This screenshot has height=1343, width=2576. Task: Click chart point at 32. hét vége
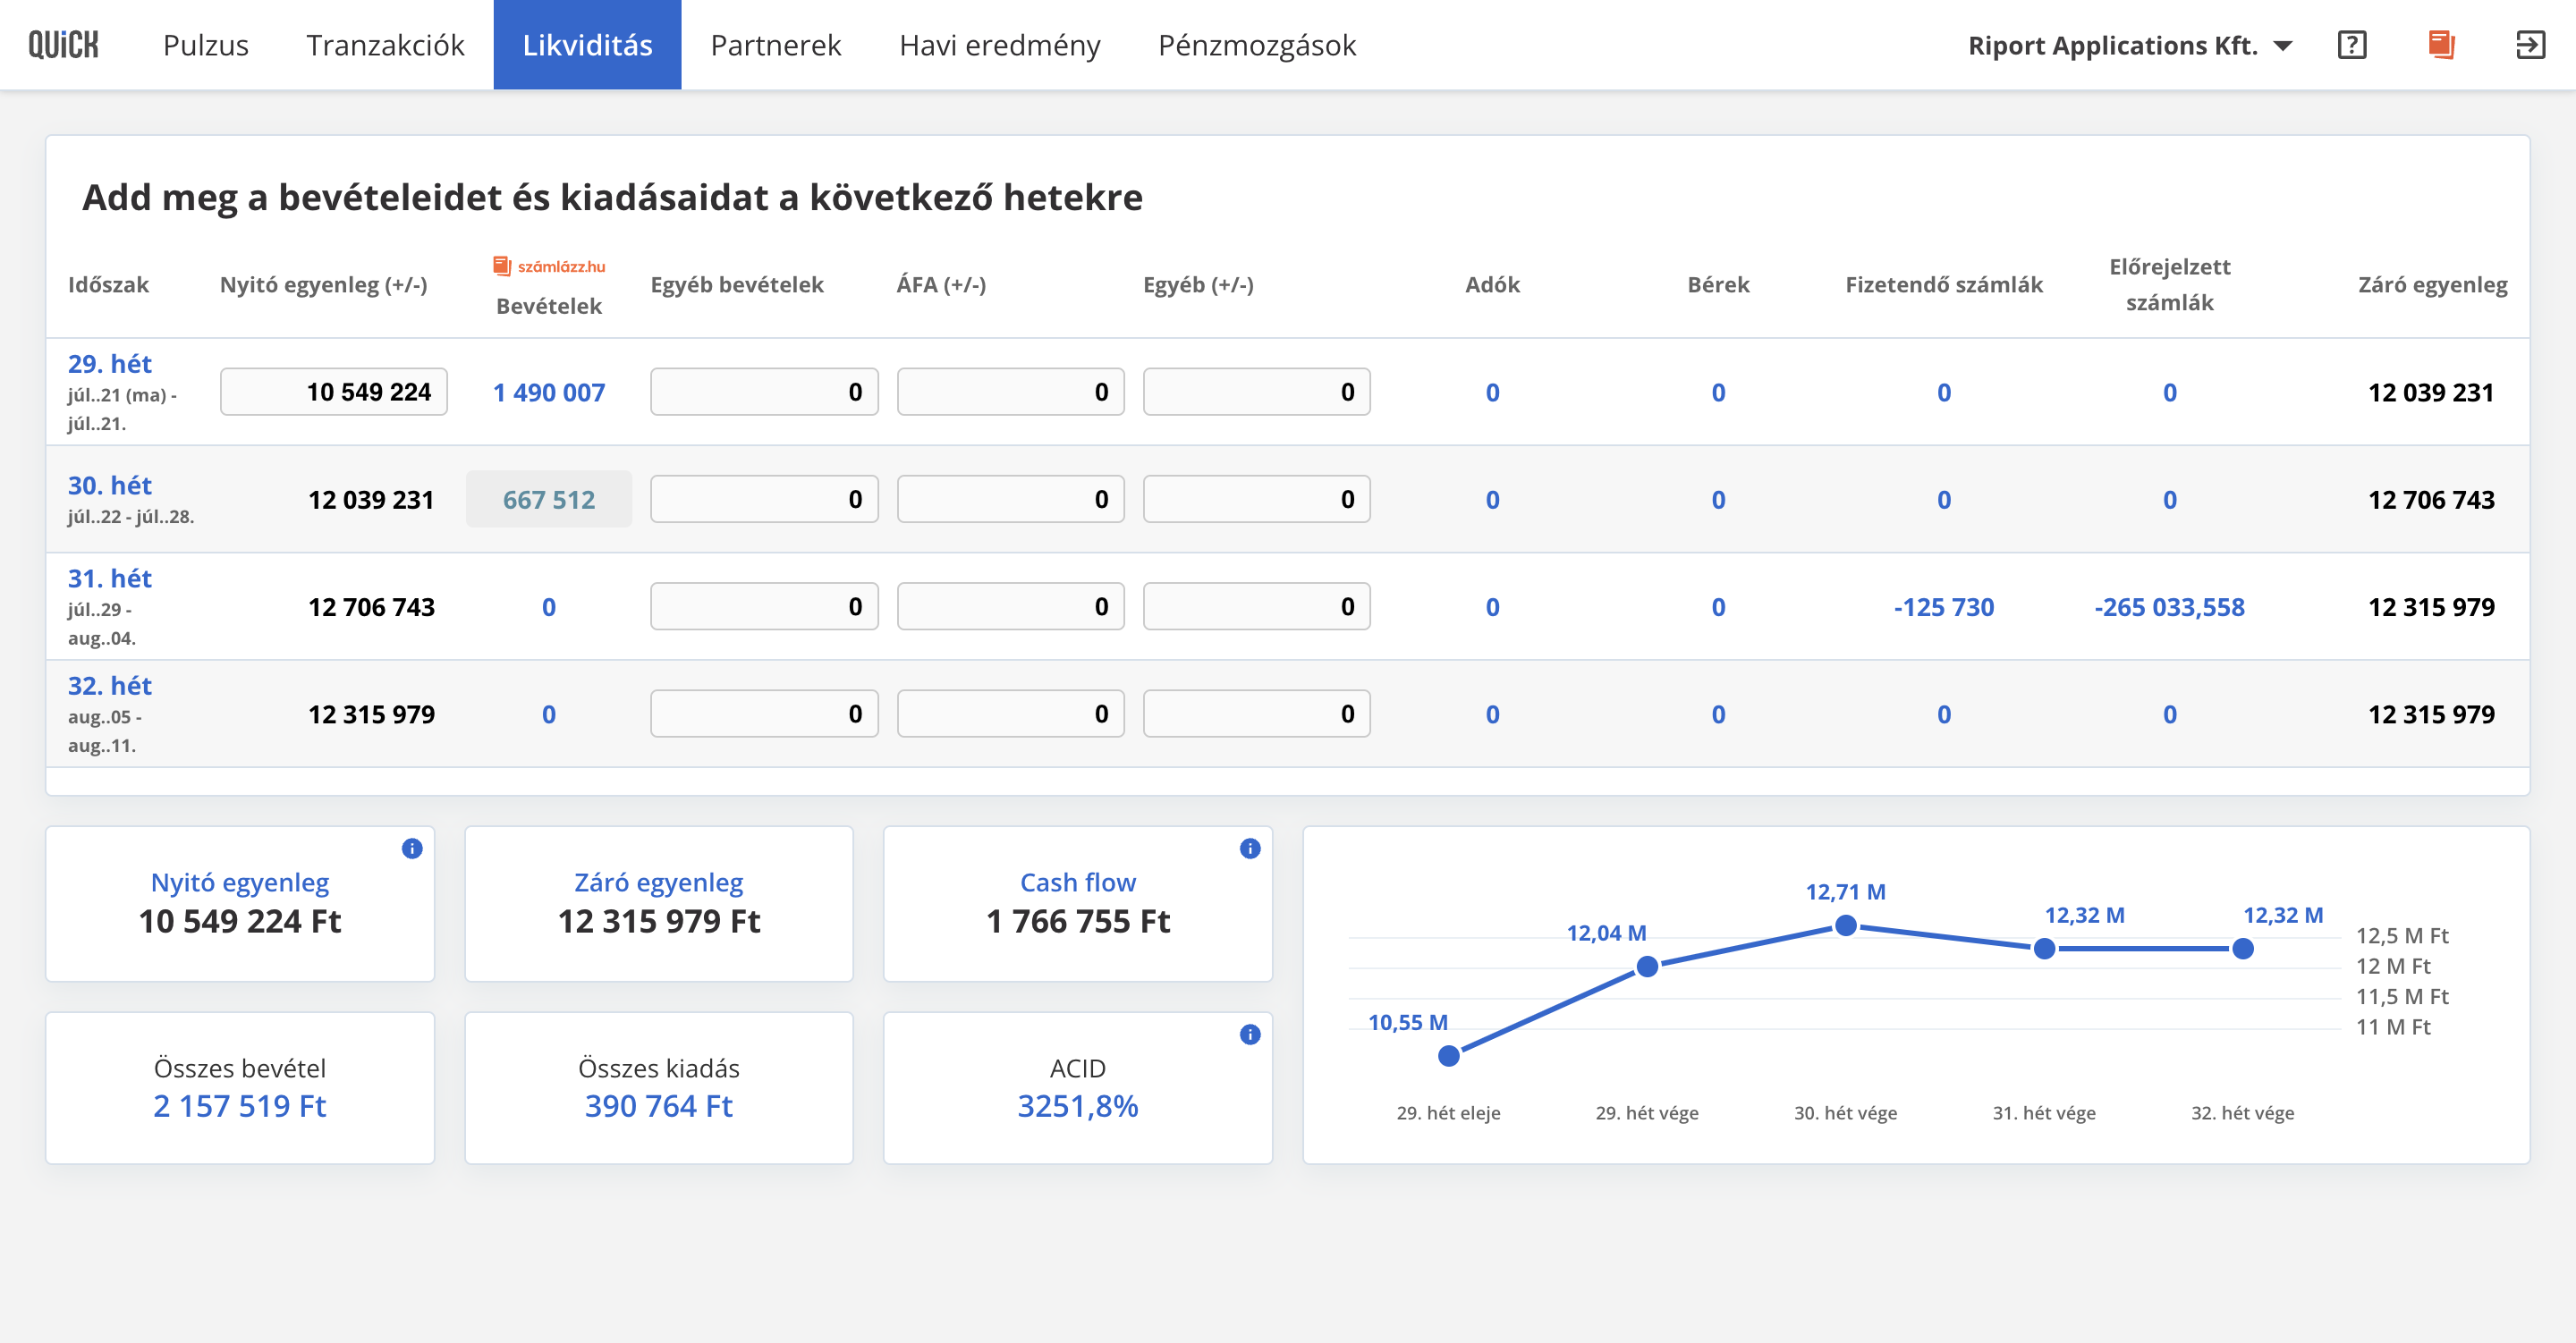click(2243, 948)
